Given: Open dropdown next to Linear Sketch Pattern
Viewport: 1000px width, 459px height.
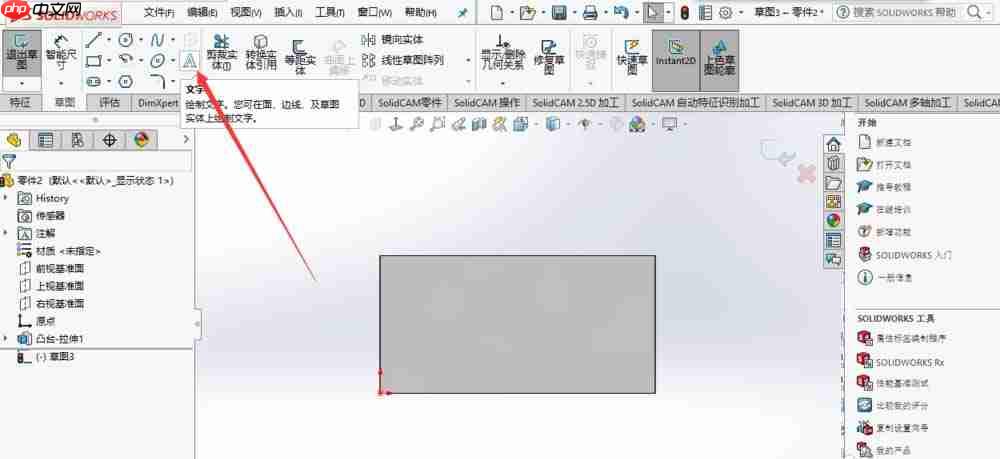Looking at the screenshot, I should pyautogui.click(x=469, y=61).
